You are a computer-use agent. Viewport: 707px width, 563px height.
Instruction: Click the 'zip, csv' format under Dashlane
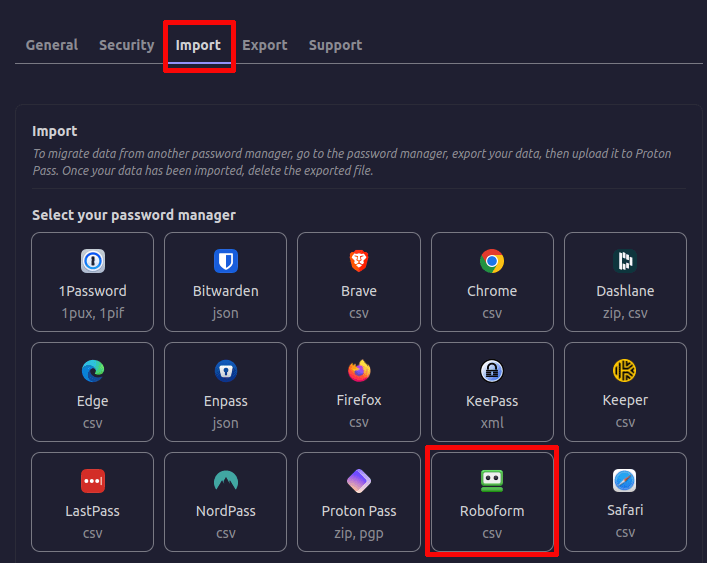[x=625, y=313]
